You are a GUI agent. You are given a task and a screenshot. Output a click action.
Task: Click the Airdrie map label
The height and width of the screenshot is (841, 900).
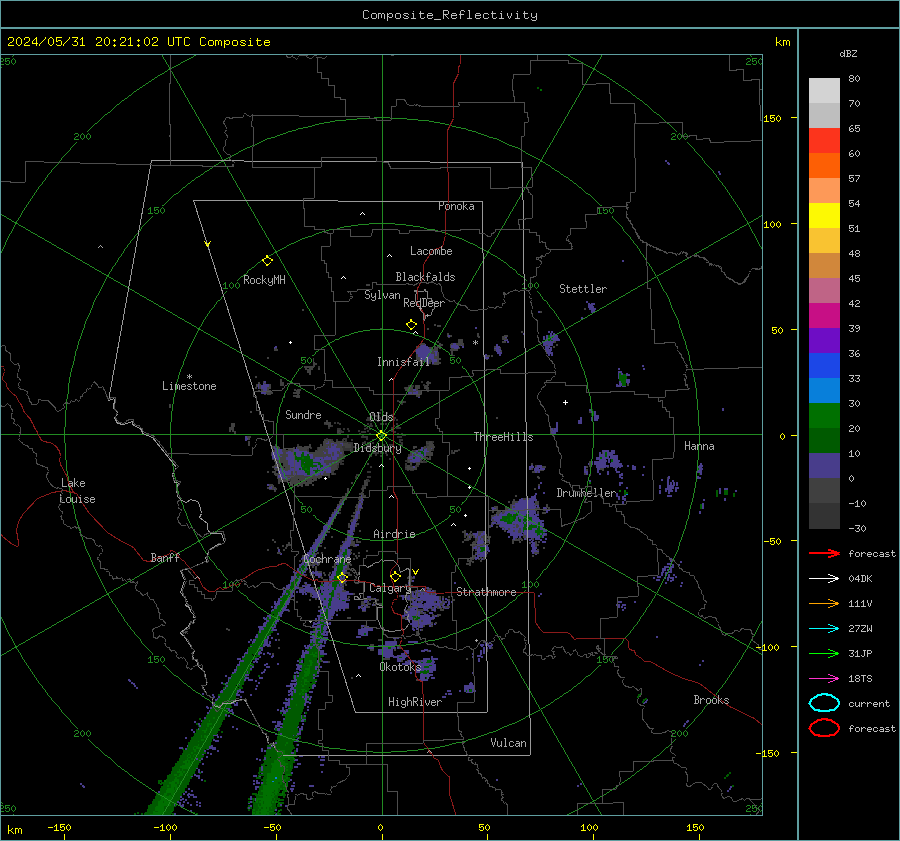click(394, 534)
